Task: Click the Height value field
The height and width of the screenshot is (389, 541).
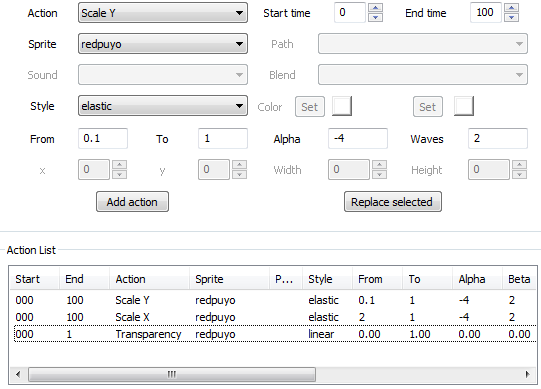Action: tap(489, 169)
